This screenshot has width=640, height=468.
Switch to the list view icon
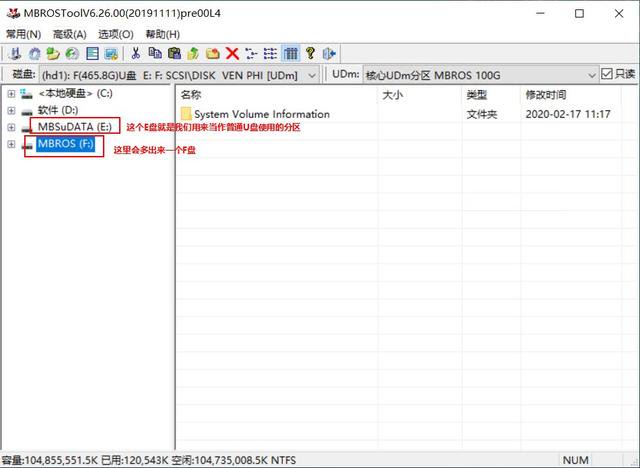point(271,53)
